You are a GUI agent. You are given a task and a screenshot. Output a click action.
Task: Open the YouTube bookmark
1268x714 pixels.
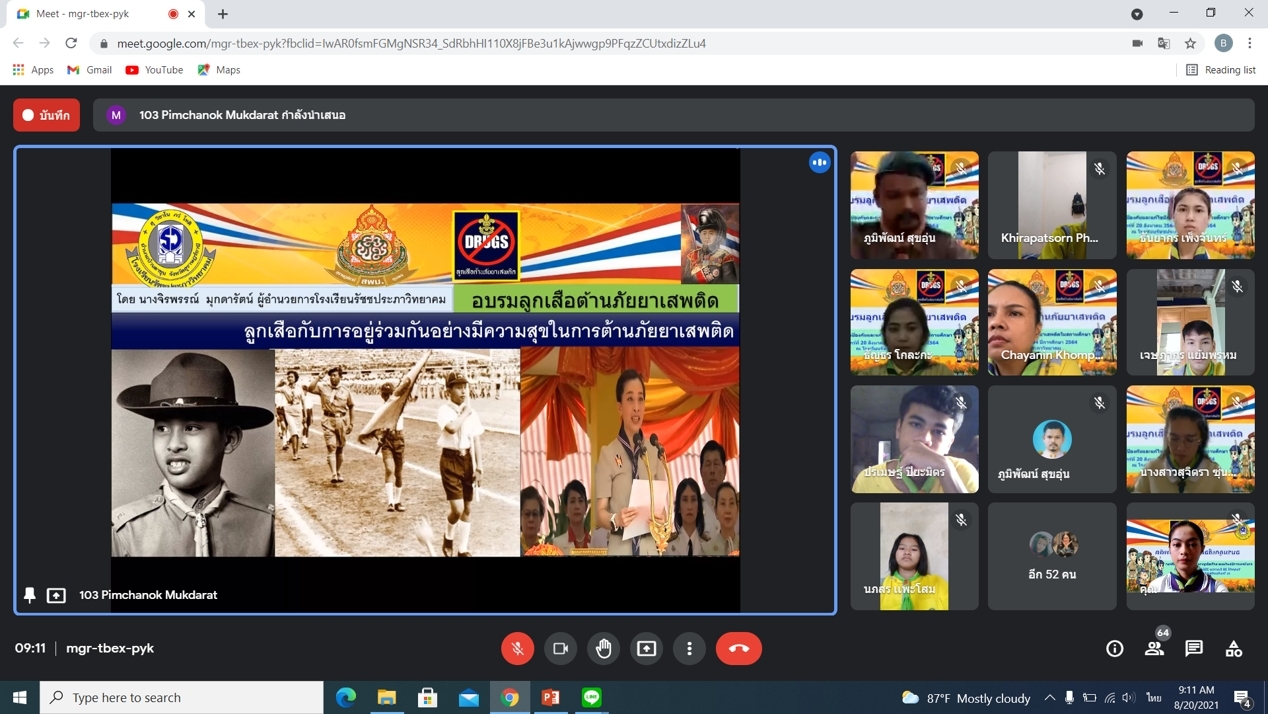click(154, 70)
